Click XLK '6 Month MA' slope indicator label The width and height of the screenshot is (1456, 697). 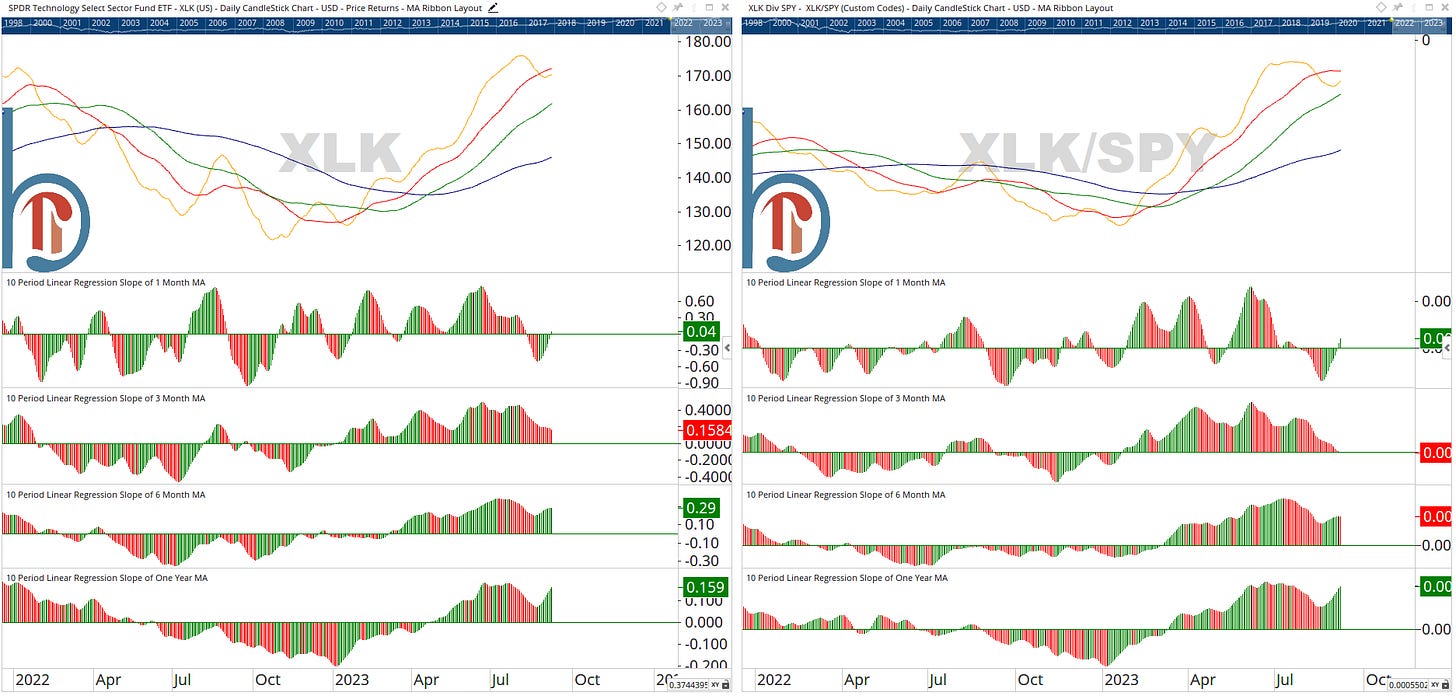pyautogui.click(x=105, y=495)
